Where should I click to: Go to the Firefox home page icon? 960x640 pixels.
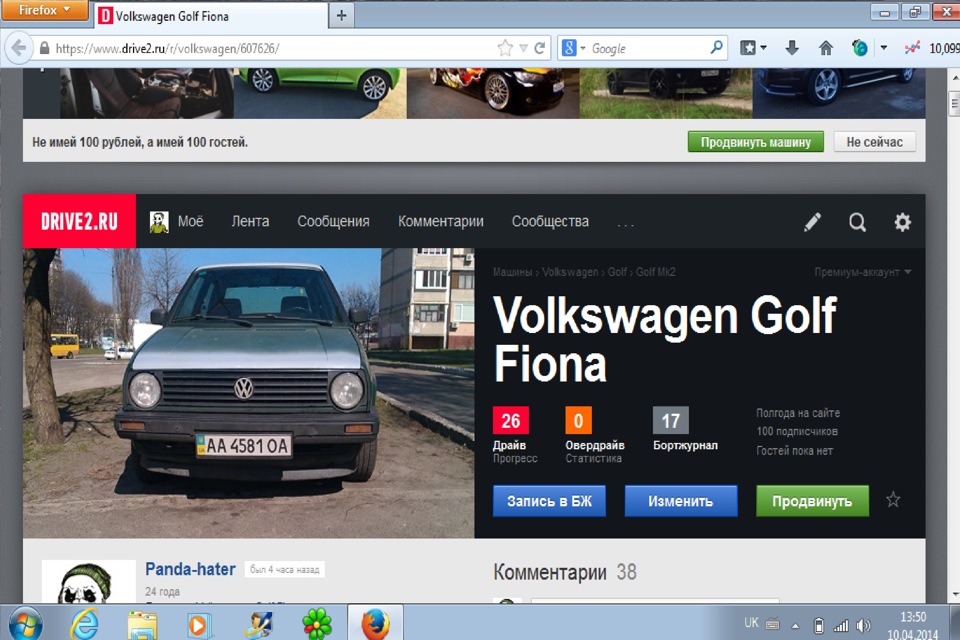[825, 48]
